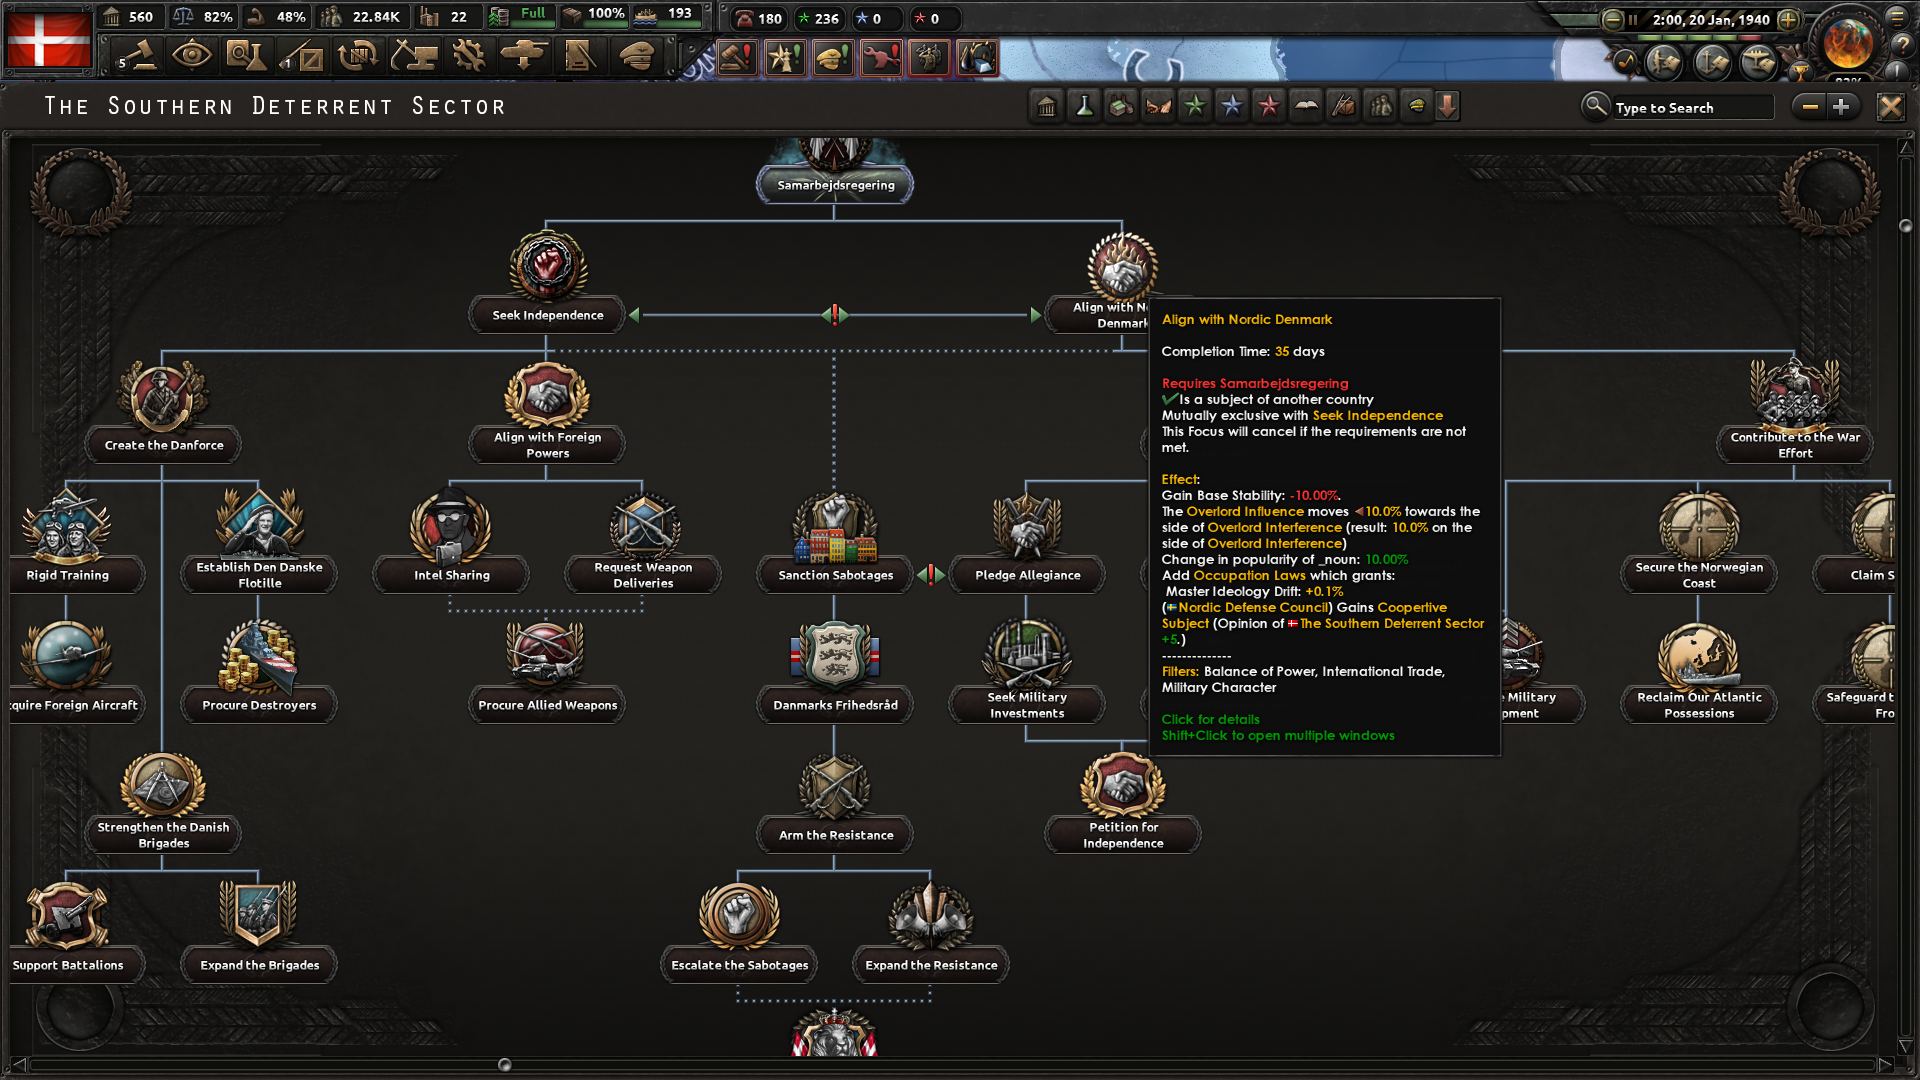The height and width of the screenshot is (1080, 1920).
Task: Toggle the navy experience blue star filter
Action: (1231, 106)
